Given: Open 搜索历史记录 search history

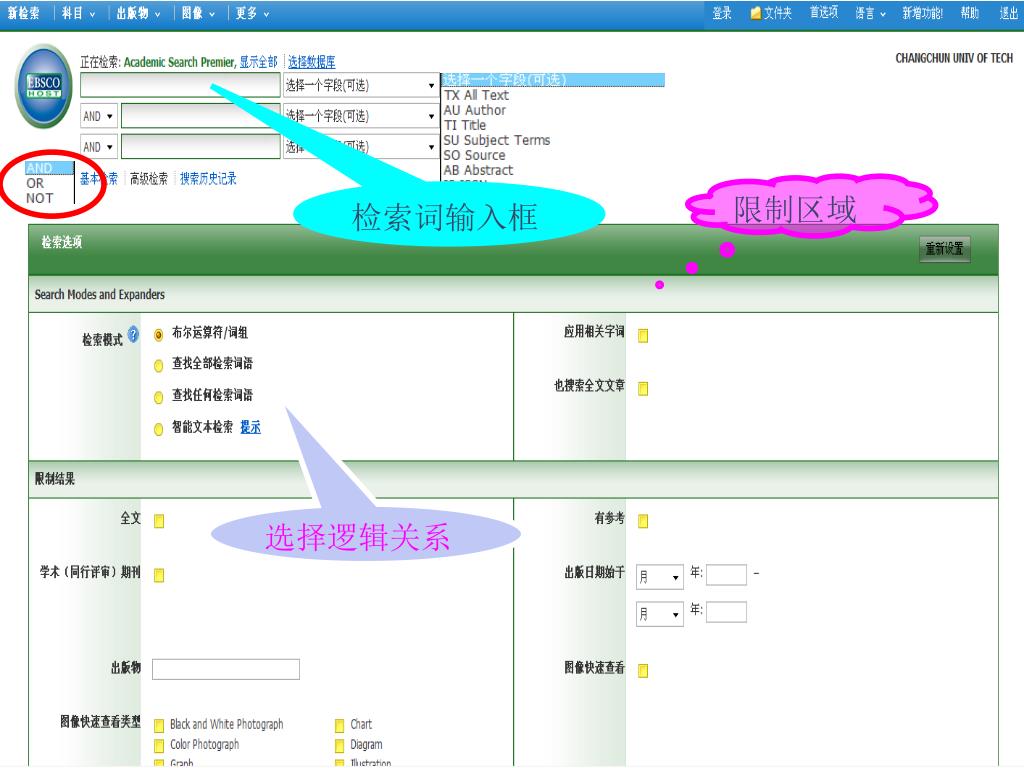Looking at the screenshot, I should pos(208,178).
